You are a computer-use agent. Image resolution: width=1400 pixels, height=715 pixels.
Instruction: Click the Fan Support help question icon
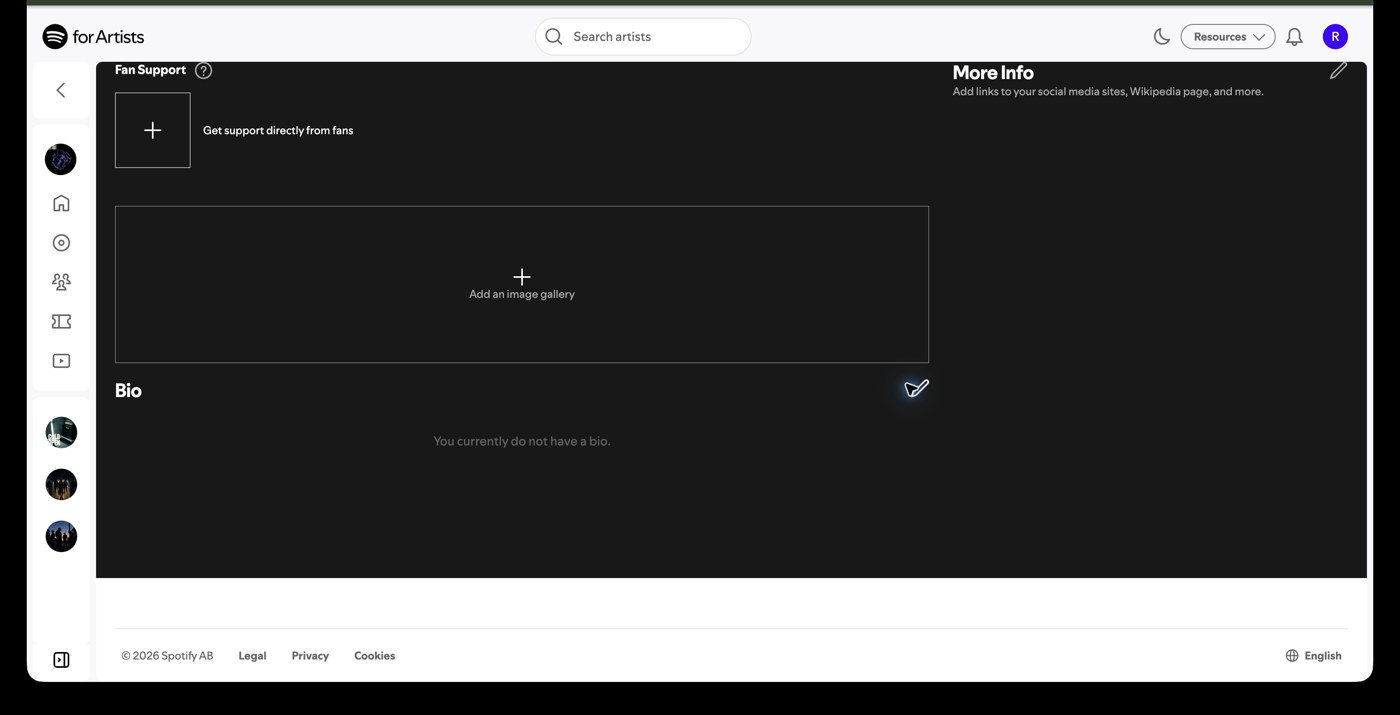[x=204, y=70]
